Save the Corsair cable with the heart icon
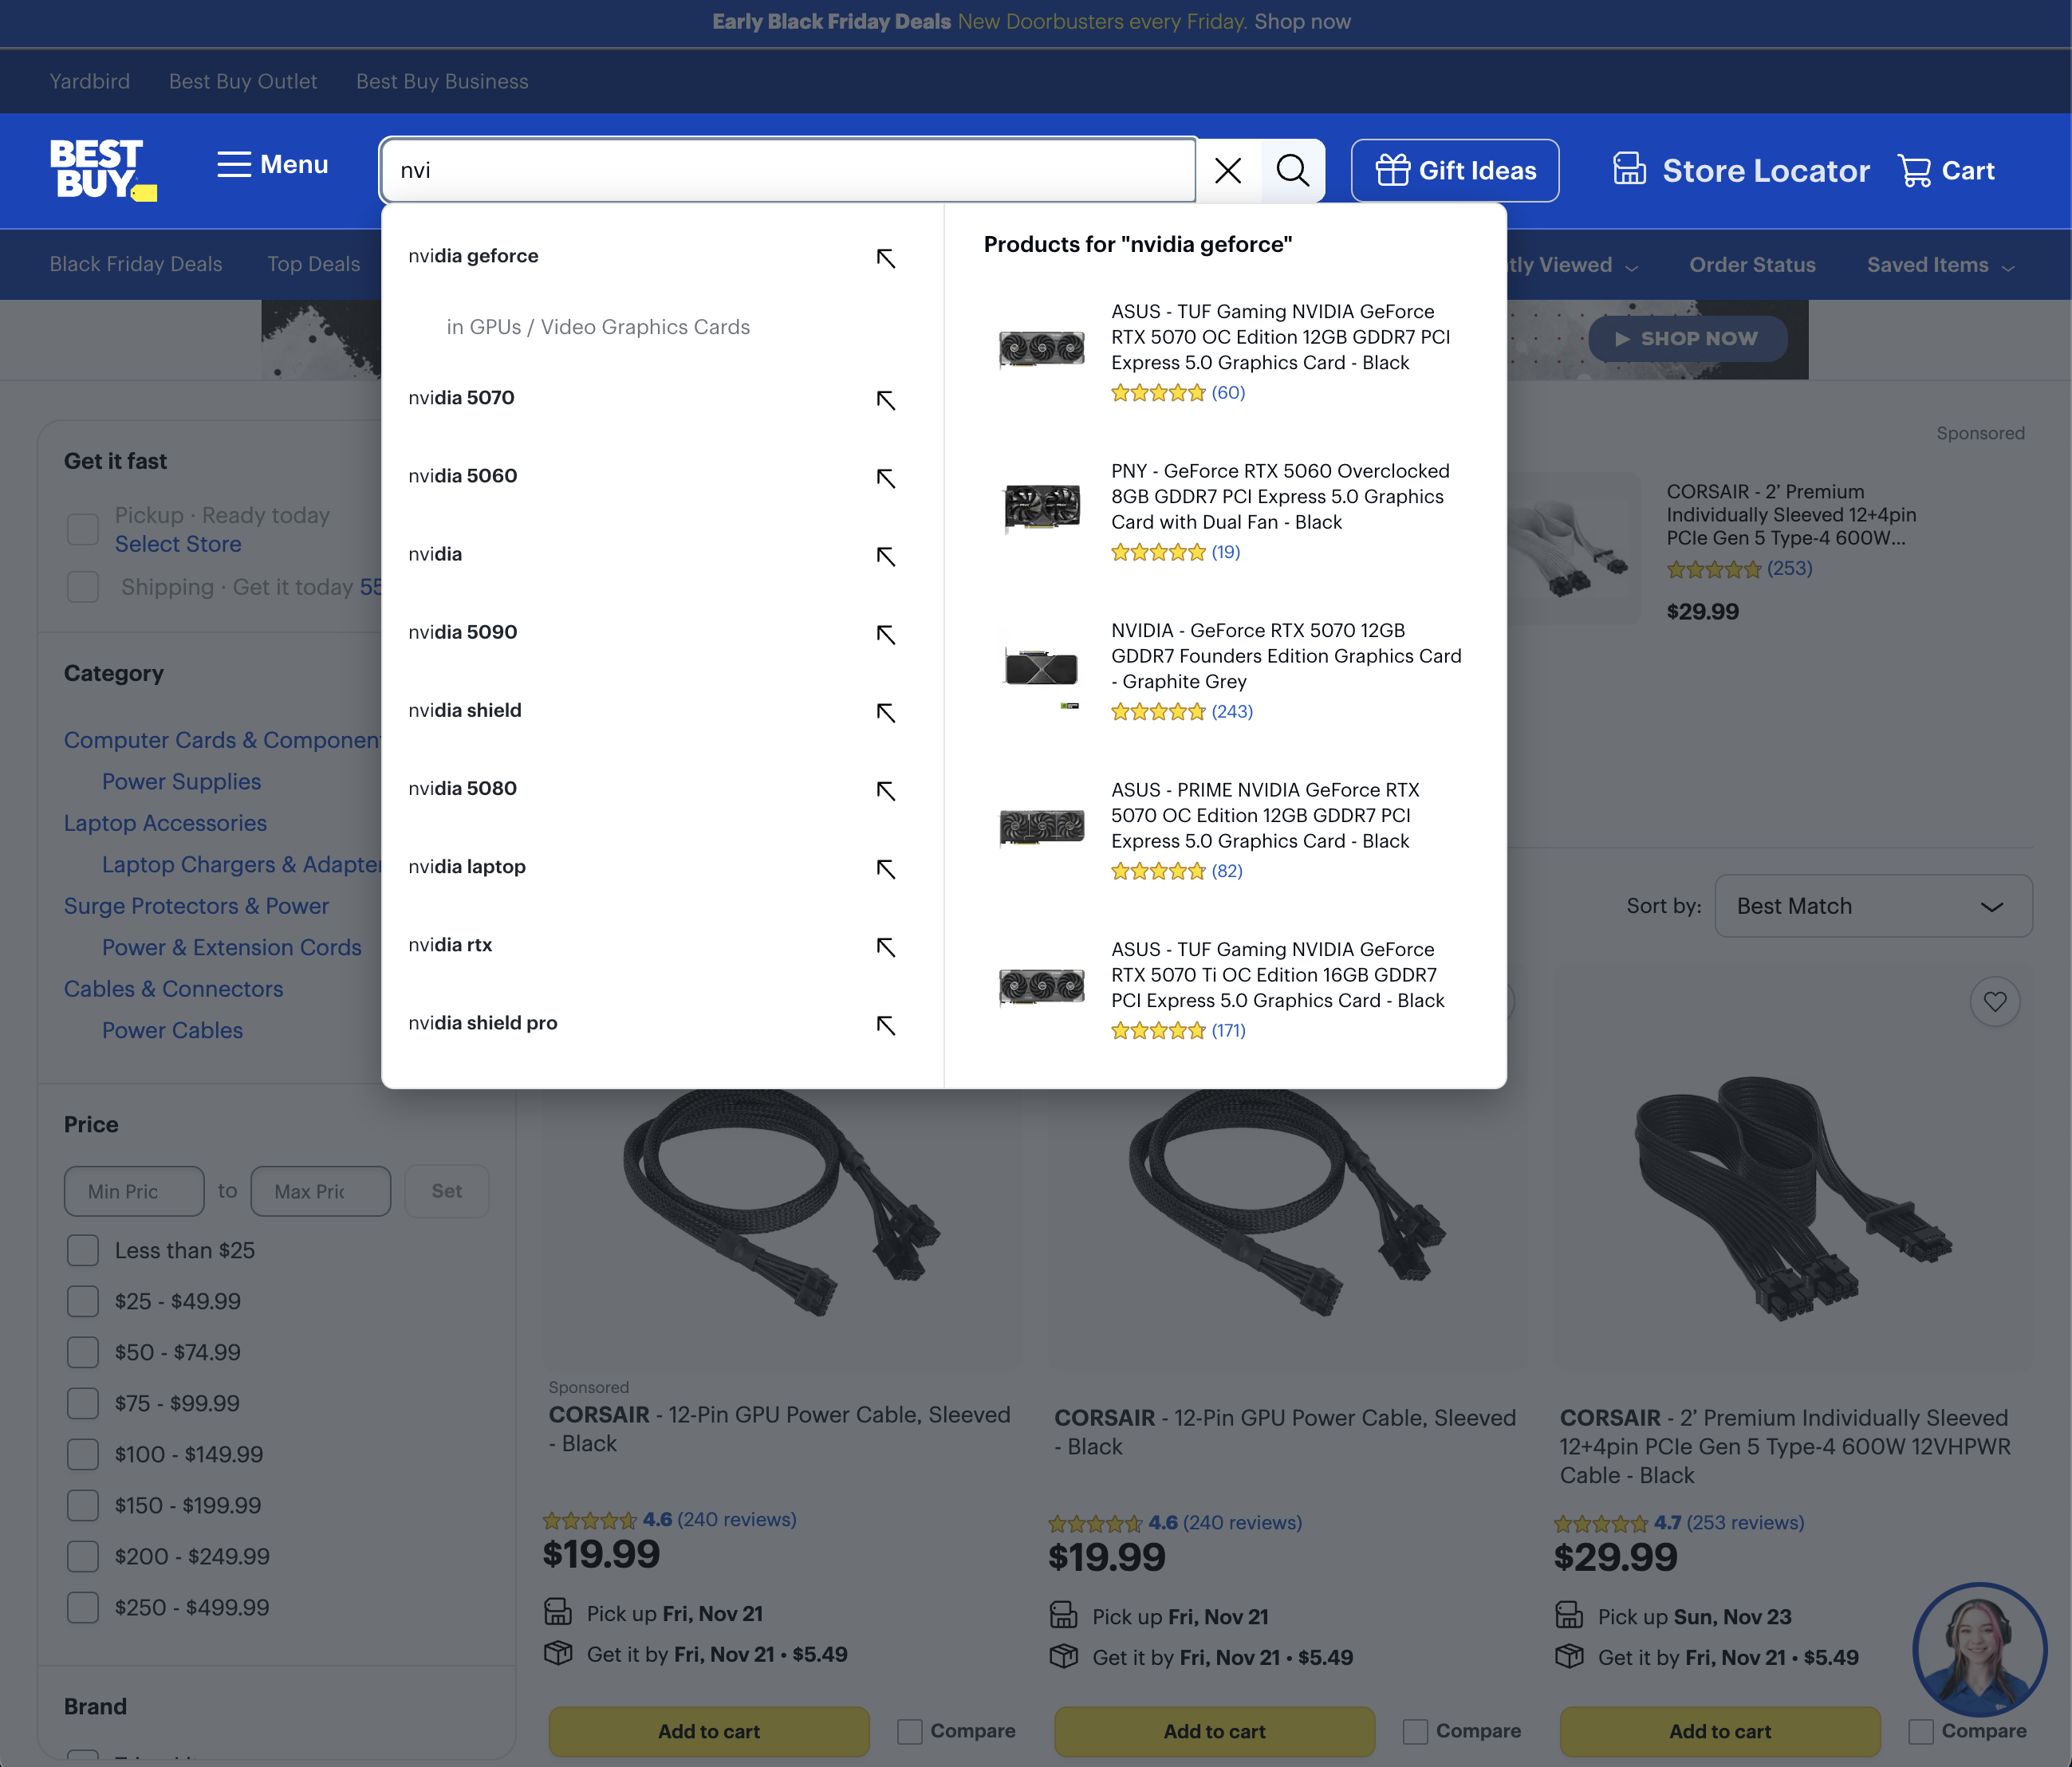 coord(1995,1001)
